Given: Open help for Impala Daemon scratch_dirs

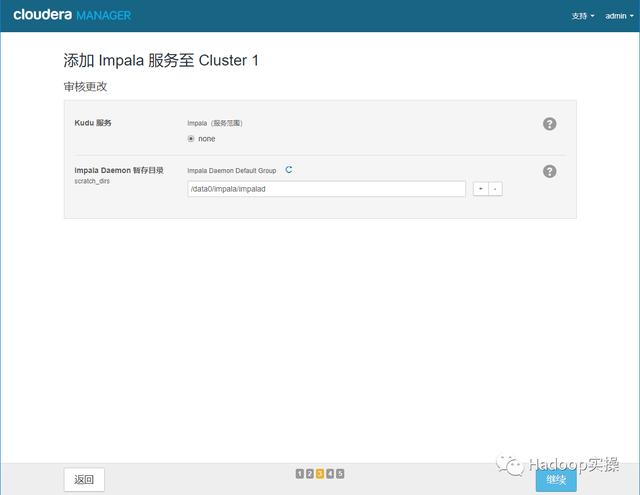Looking at the screenshot, I should (x=549, y=171).
